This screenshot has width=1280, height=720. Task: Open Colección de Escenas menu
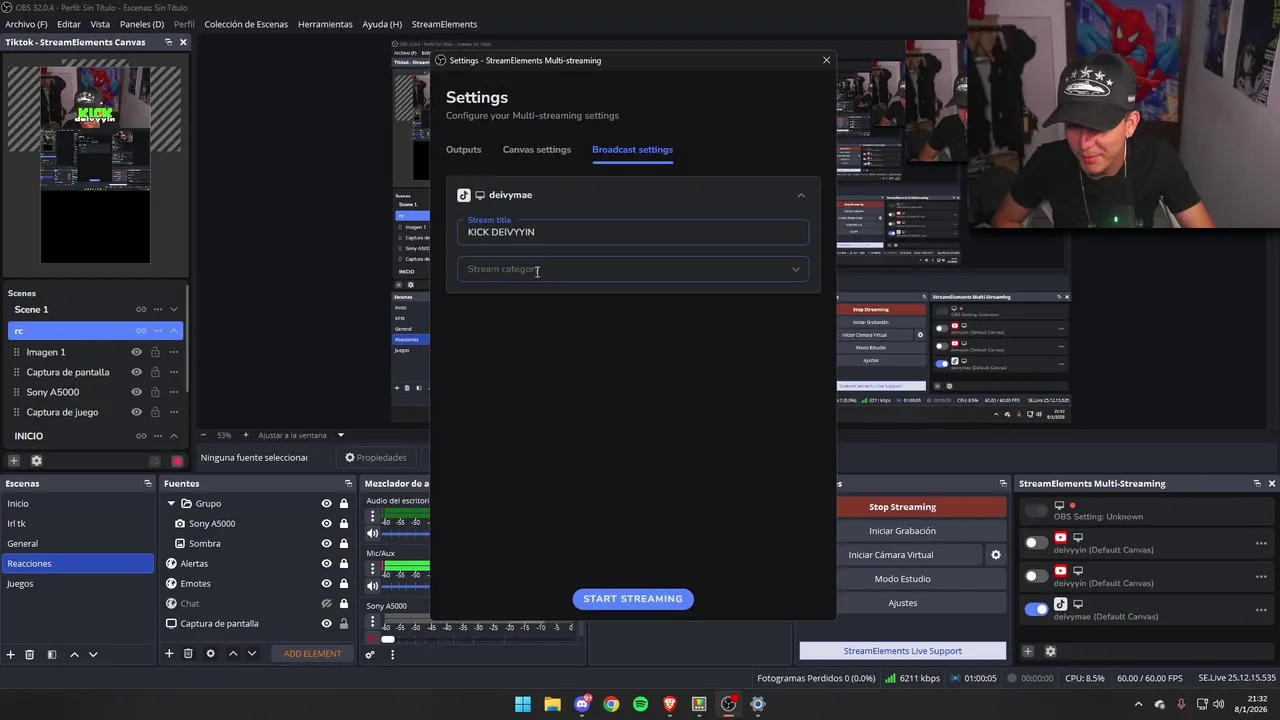[246, 24]
